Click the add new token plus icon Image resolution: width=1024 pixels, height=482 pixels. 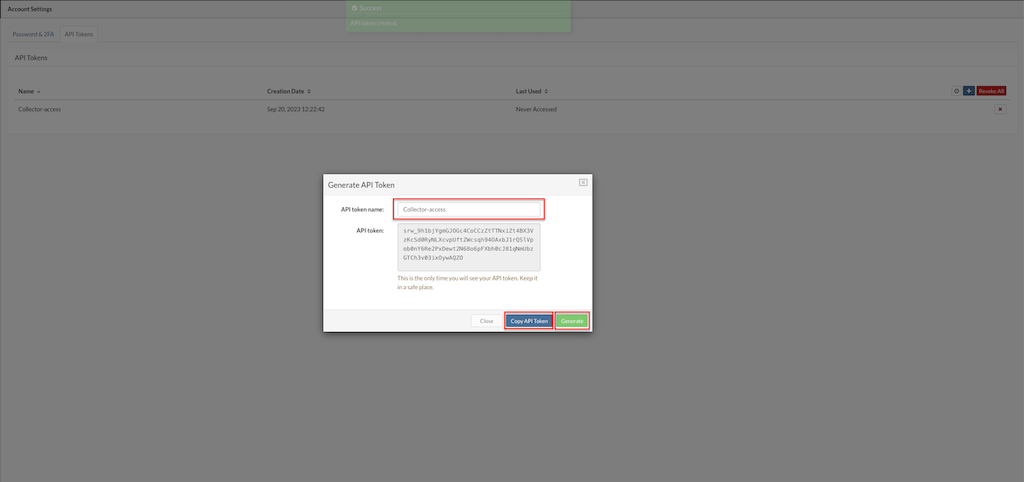(968, 91)
